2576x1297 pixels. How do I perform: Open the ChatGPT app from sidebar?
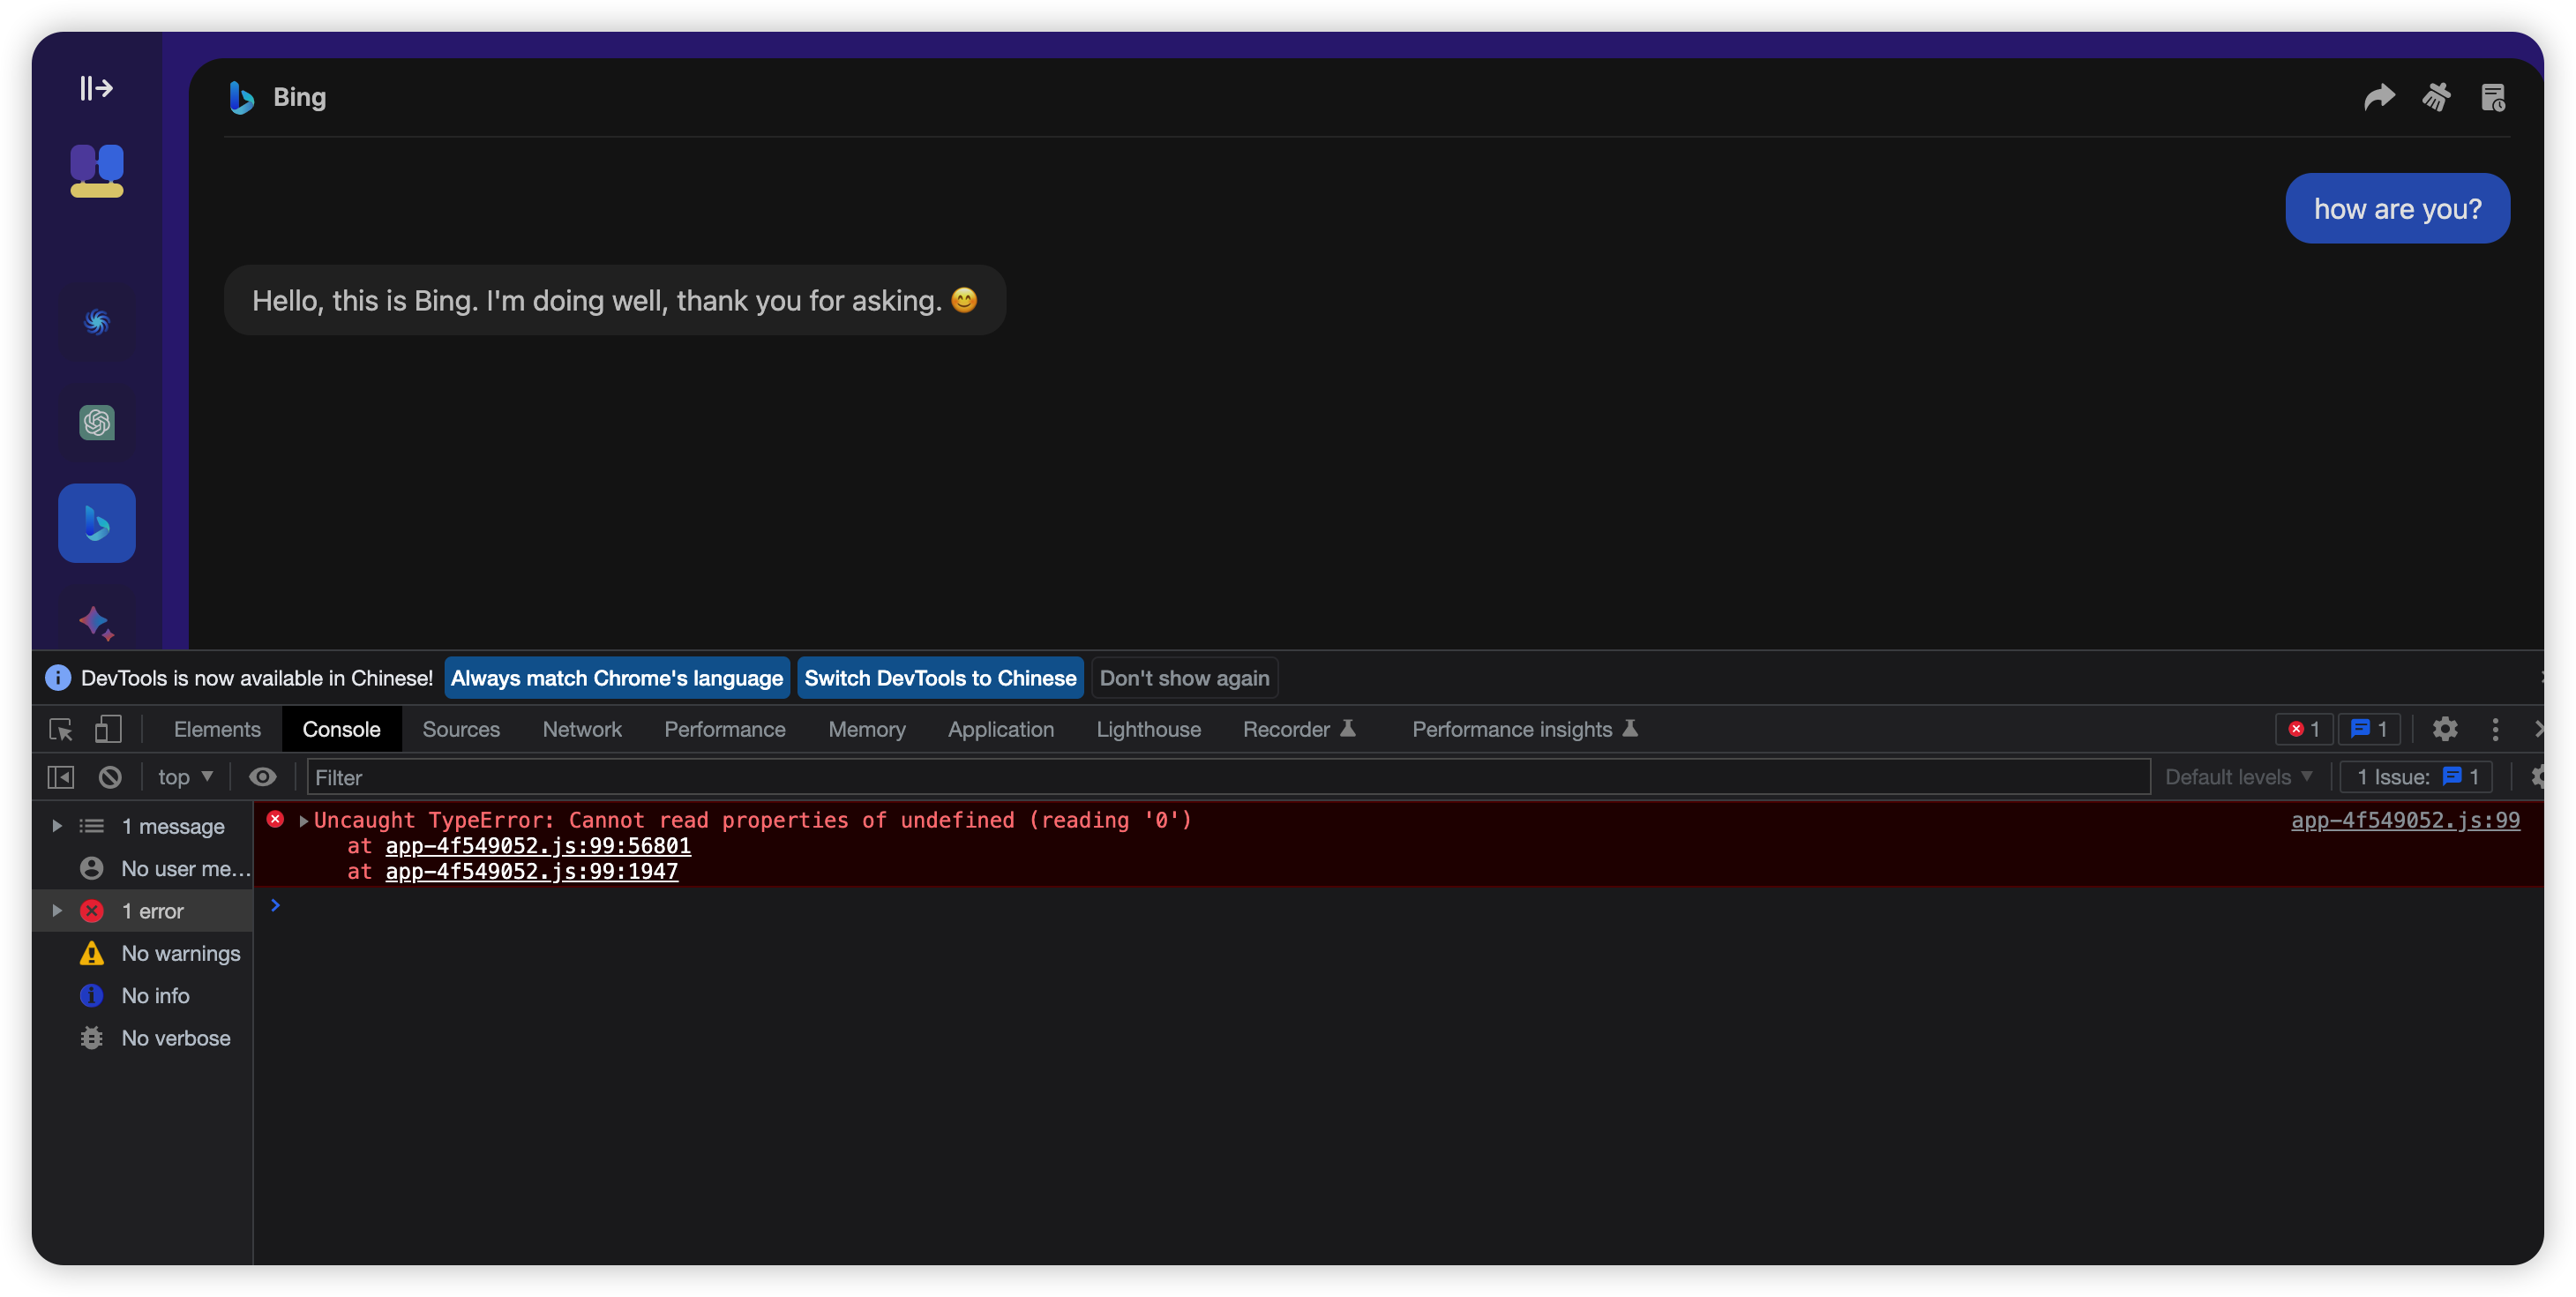coord(96,422)
